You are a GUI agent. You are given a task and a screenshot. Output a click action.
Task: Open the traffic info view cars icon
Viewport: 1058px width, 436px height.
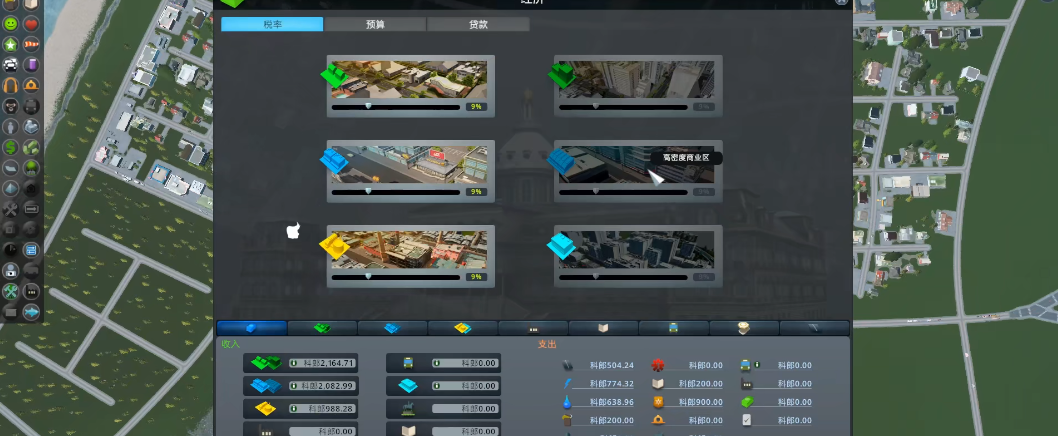(x=11, y=65)
